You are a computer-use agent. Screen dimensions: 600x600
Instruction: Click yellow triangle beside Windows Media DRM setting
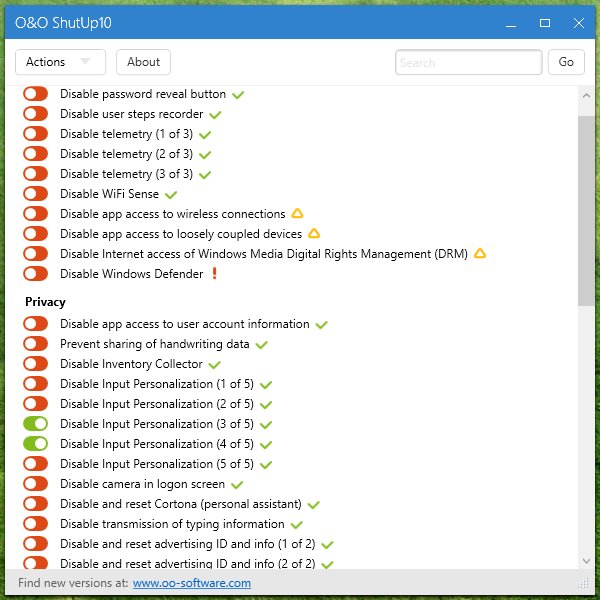[x=480, y=253]
